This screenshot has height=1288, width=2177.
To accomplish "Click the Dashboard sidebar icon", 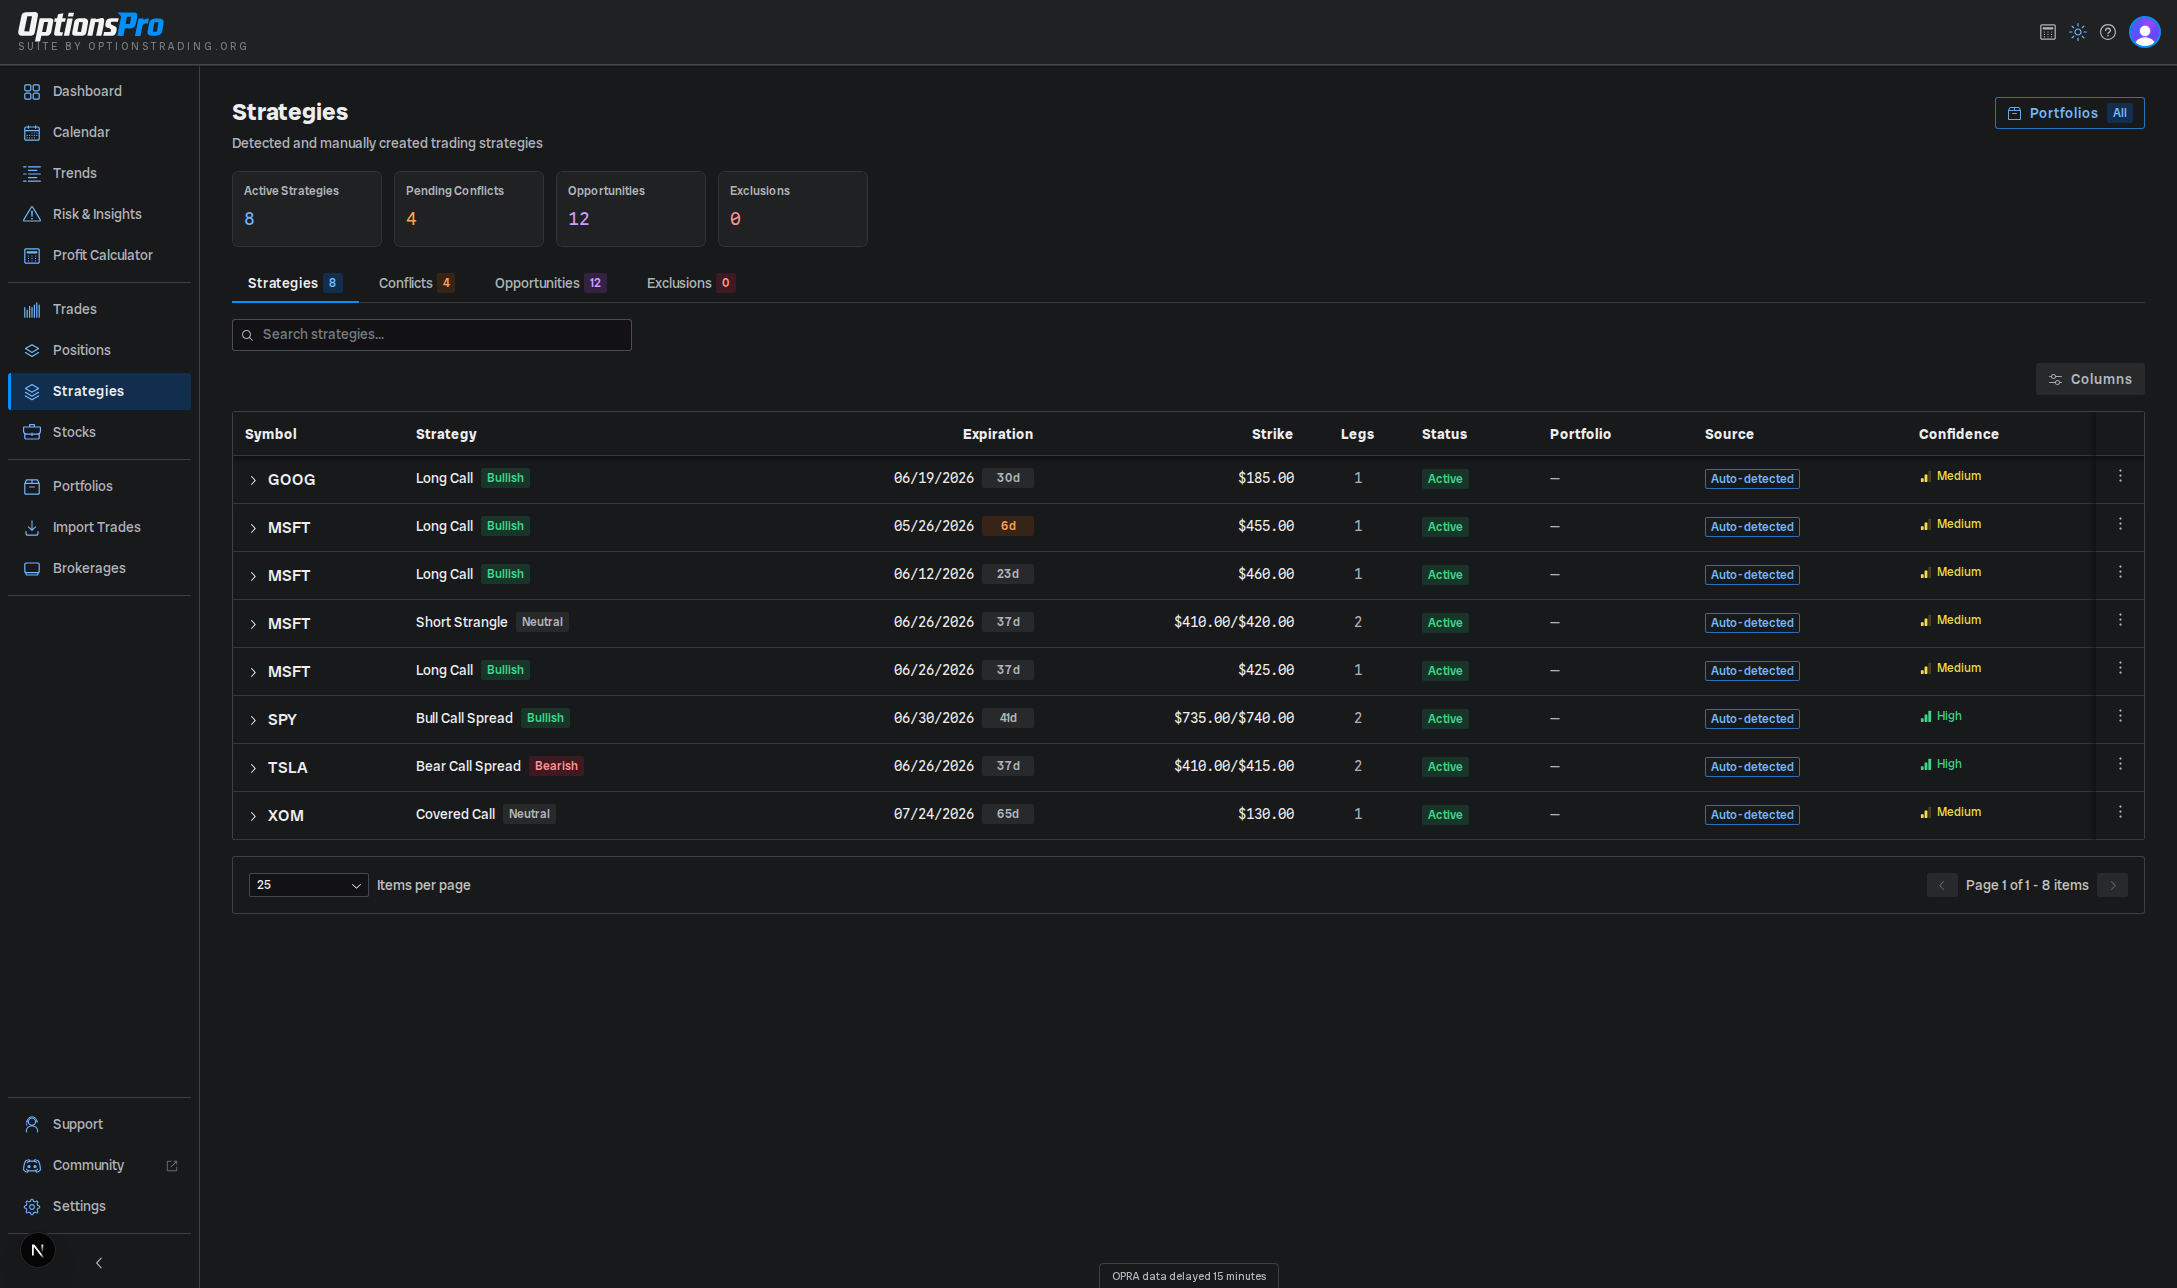I will 32,92.
